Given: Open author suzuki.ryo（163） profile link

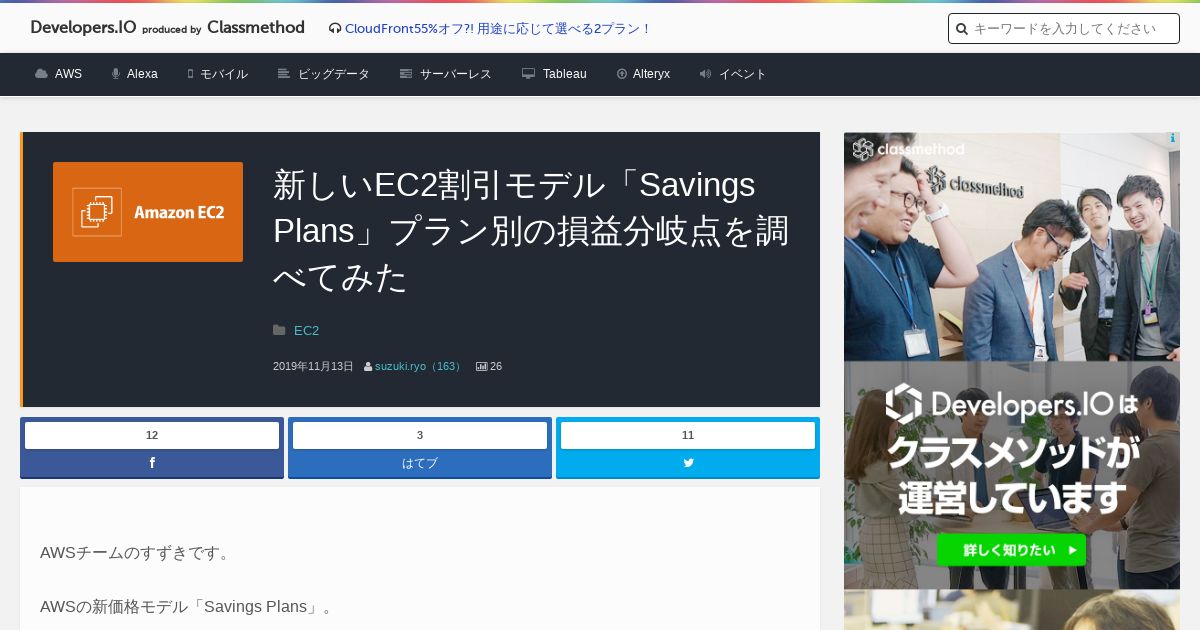Looking at the screenshot, I should pyautogui.click(x=420, y=367).
